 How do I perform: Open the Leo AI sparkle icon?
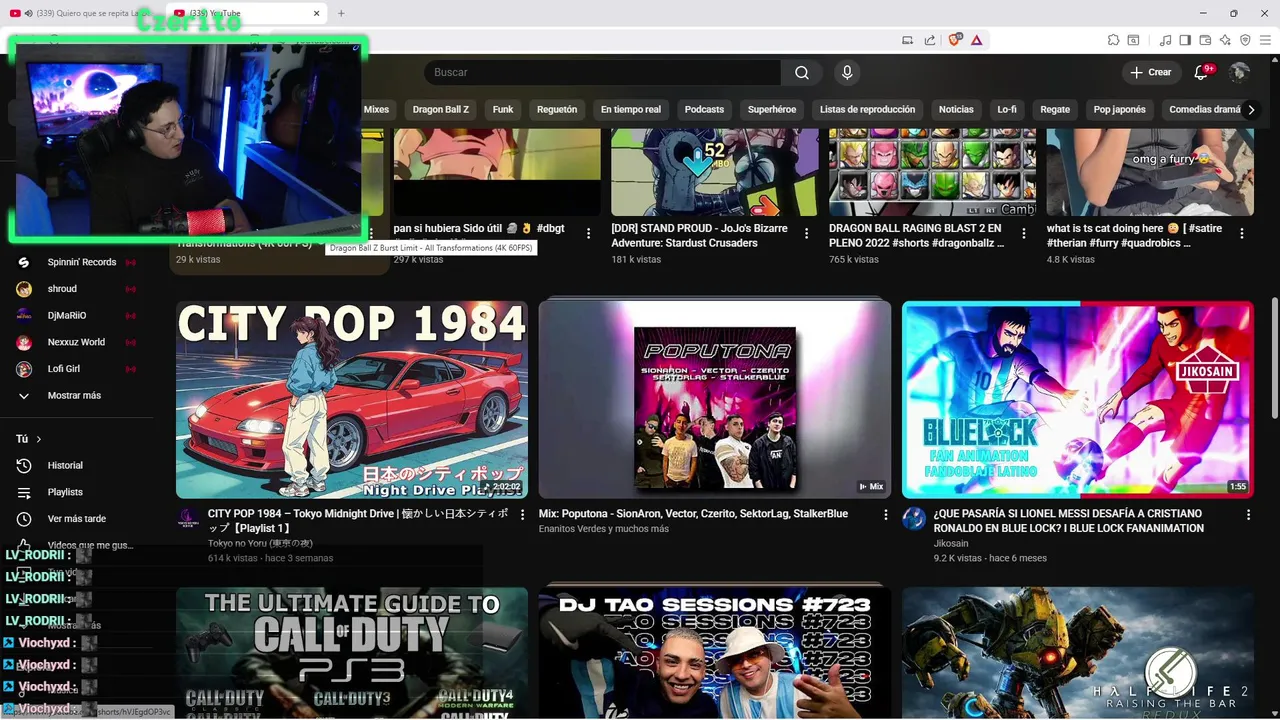point(1225,40)
